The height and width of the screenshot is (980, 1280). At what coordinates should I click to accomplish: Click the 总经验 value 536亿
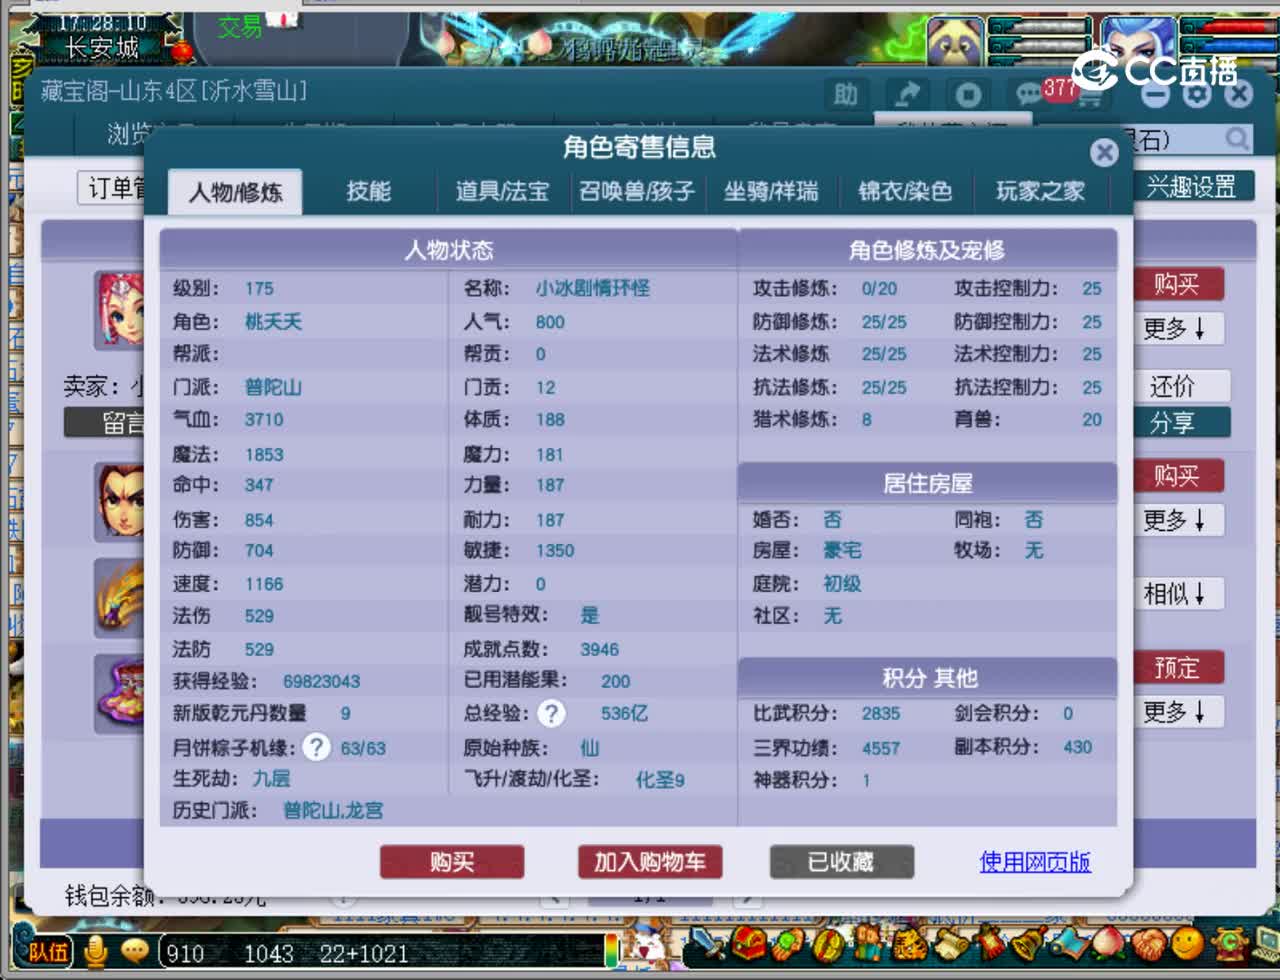point(624,713)
